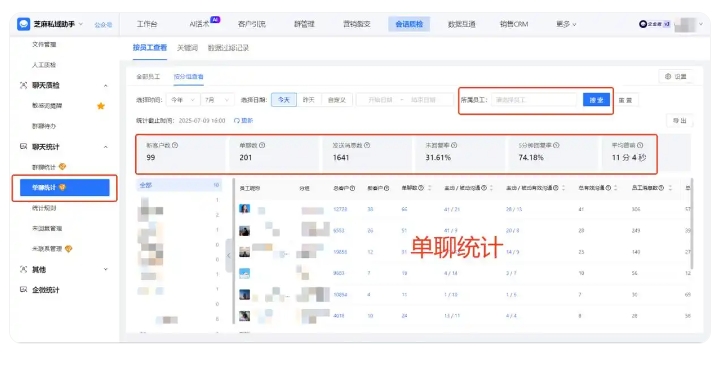This screenshot has width=724, height=365.
Task: Switch to the 按分组查看 sub-tab
Action: click(188, 76)
